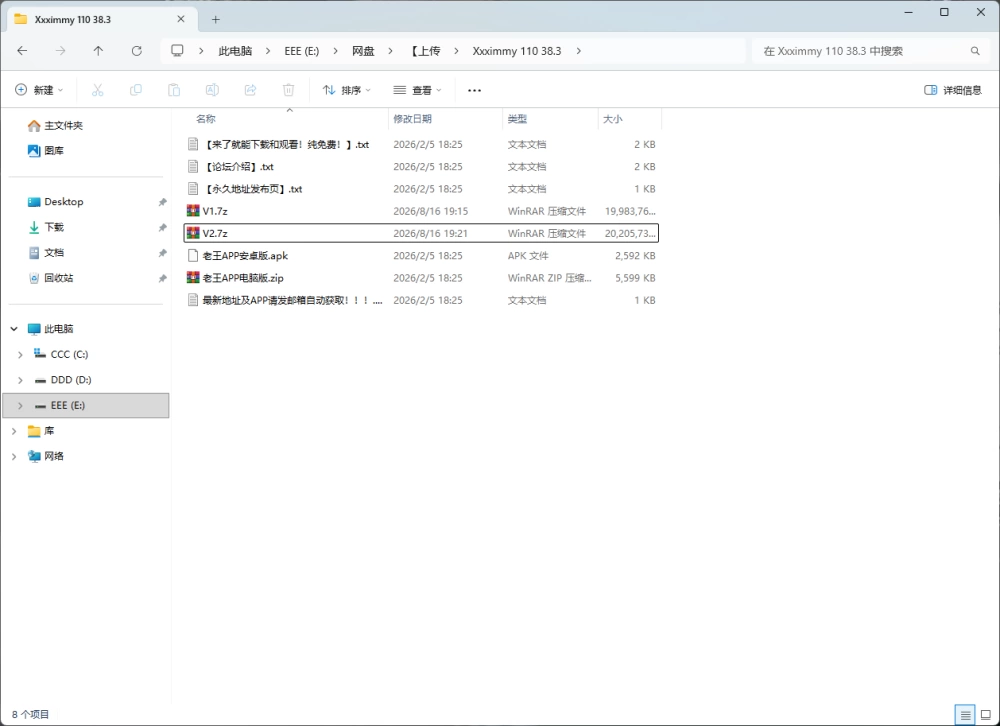Image resolution: width=1000 pixels, height=726 pixels.
Task: Click the Rename icon in toolbar
Action: click(212, 90)
